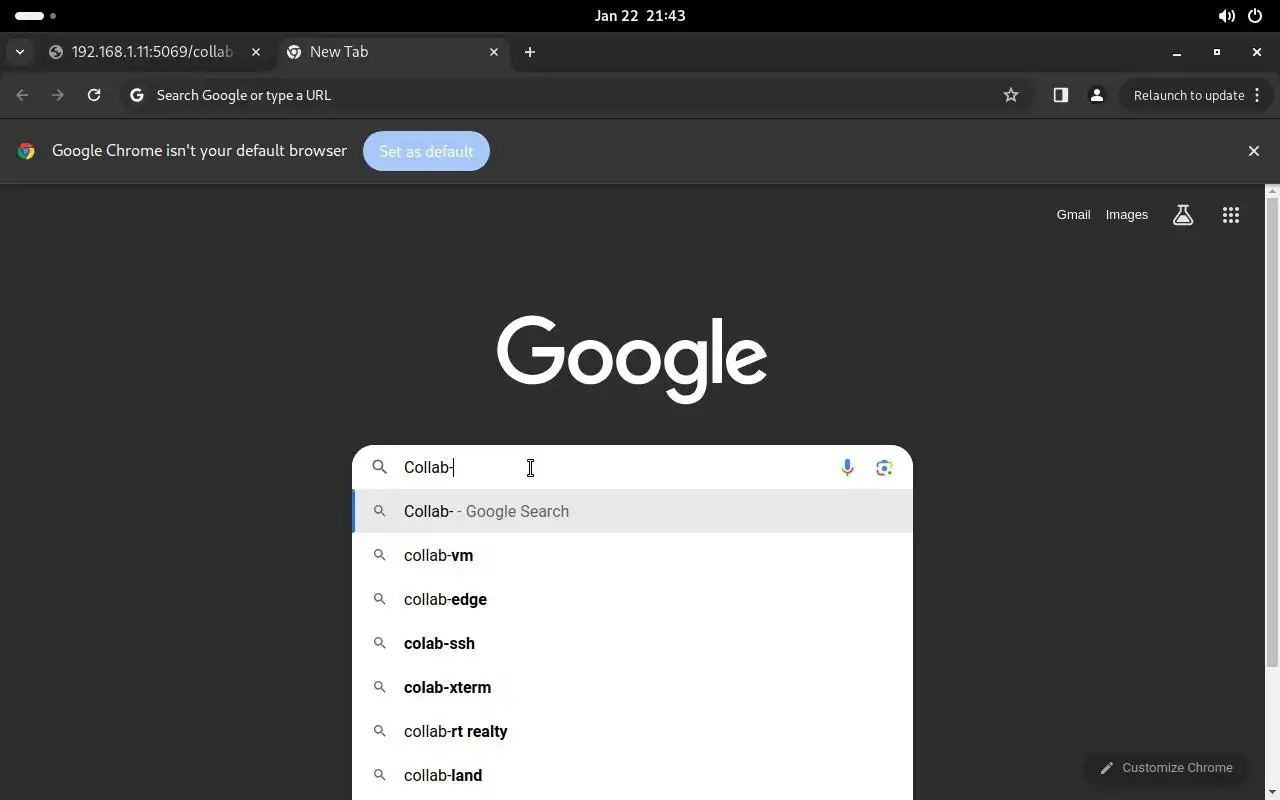Click Customize Chrome button
The image size is (1280, 800).
(x=1166, y=768)
